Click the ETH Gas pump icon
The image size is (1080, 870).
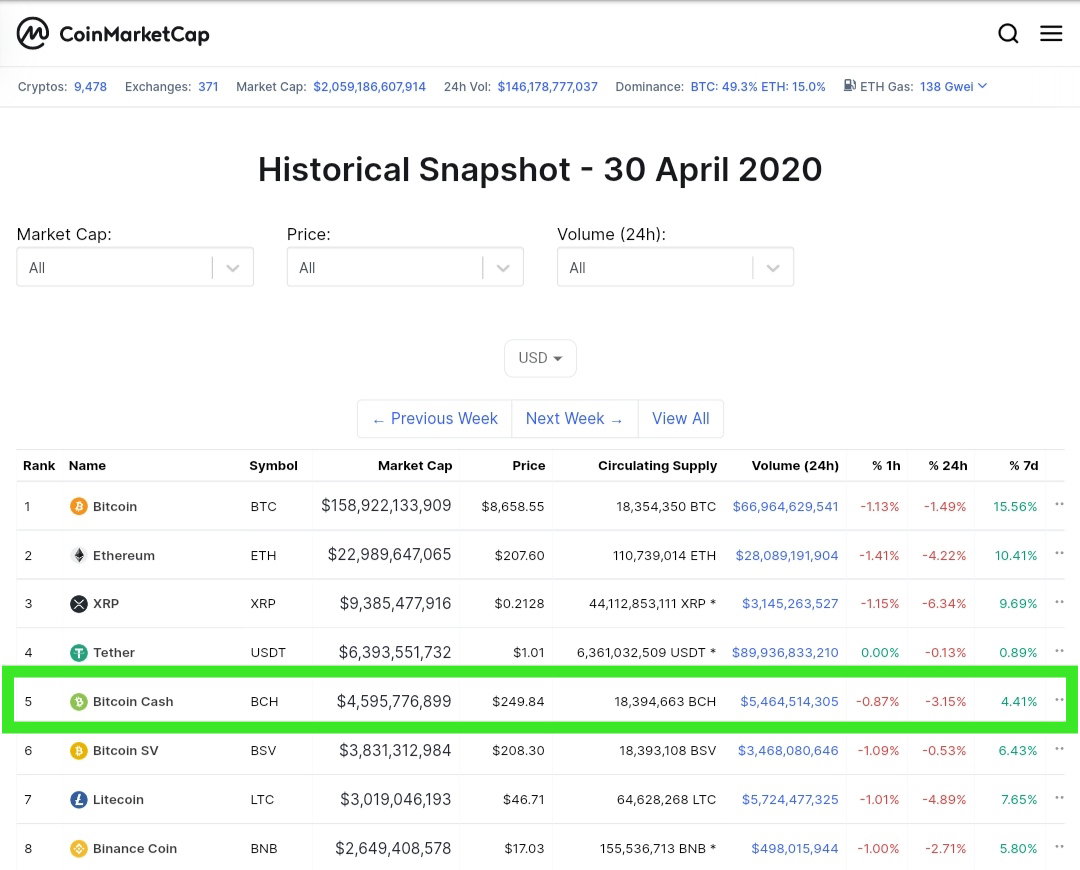pos(850,86)
